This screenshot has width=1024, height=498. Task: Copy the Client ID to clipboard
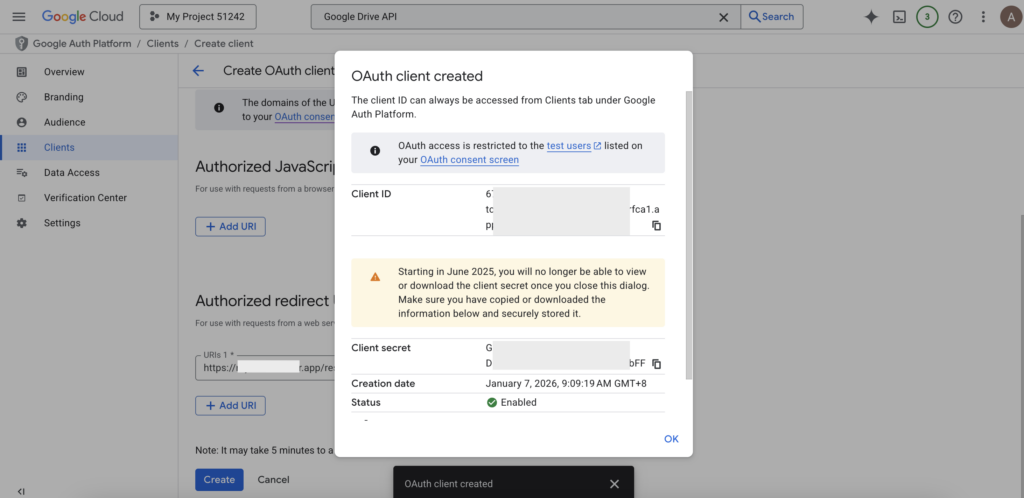[x=657, y=226]
